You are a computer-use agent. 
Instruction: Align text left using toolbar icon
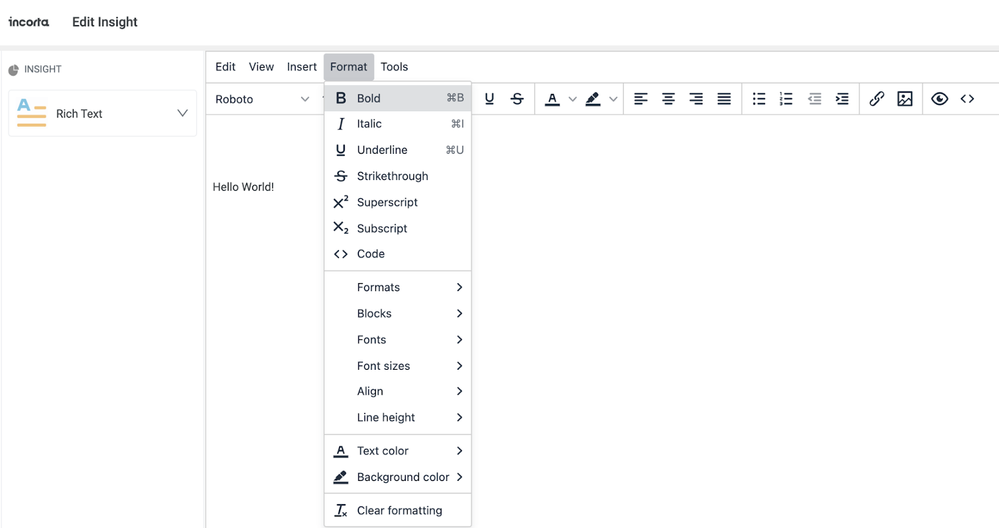point(640,99)
